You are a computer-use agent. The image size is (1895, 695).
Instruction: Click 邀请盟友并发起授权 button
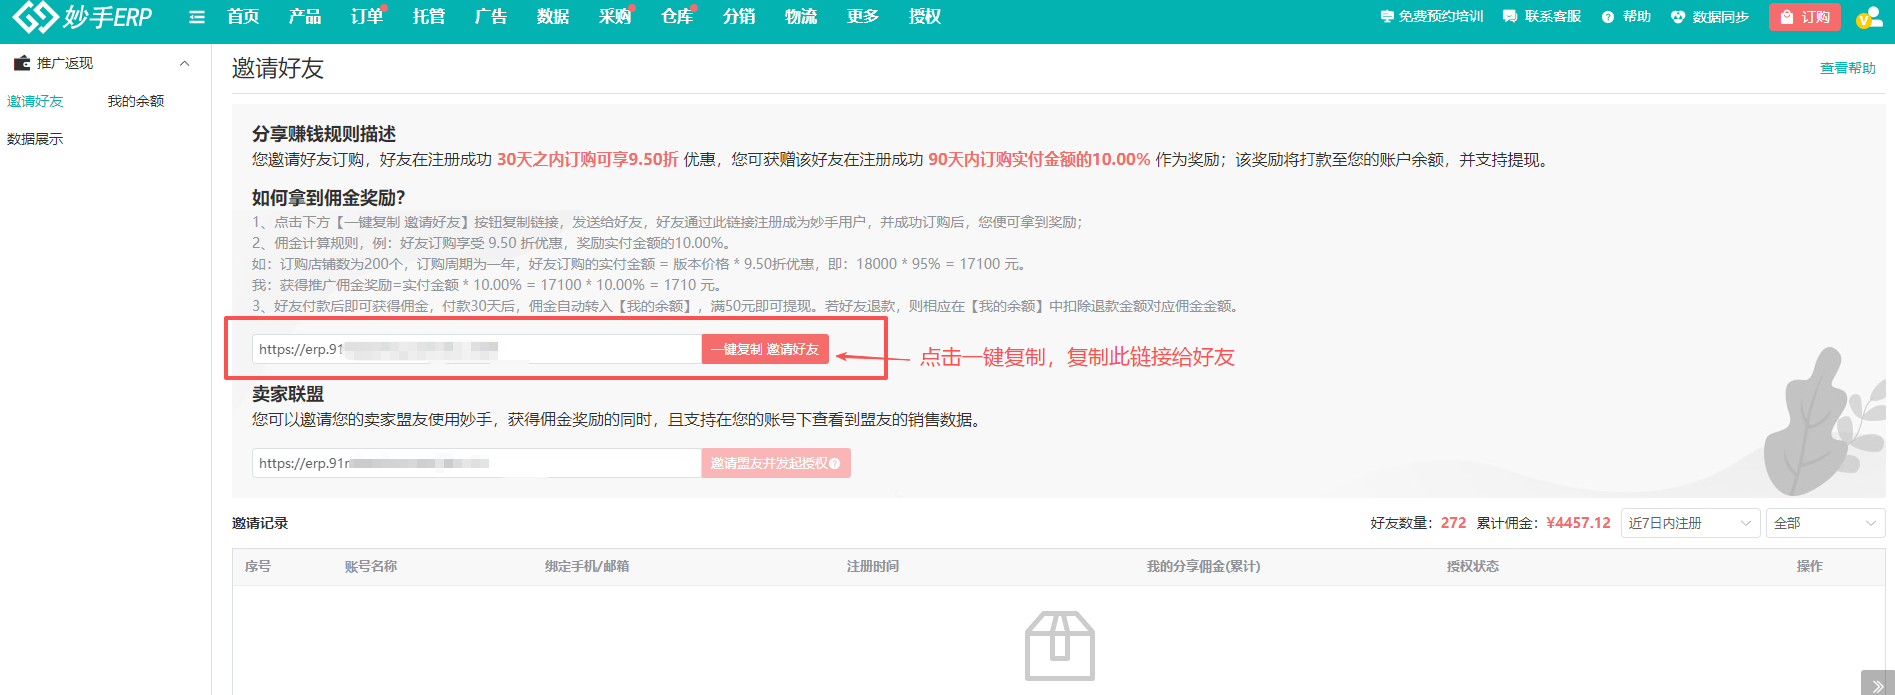coord(776,463)
